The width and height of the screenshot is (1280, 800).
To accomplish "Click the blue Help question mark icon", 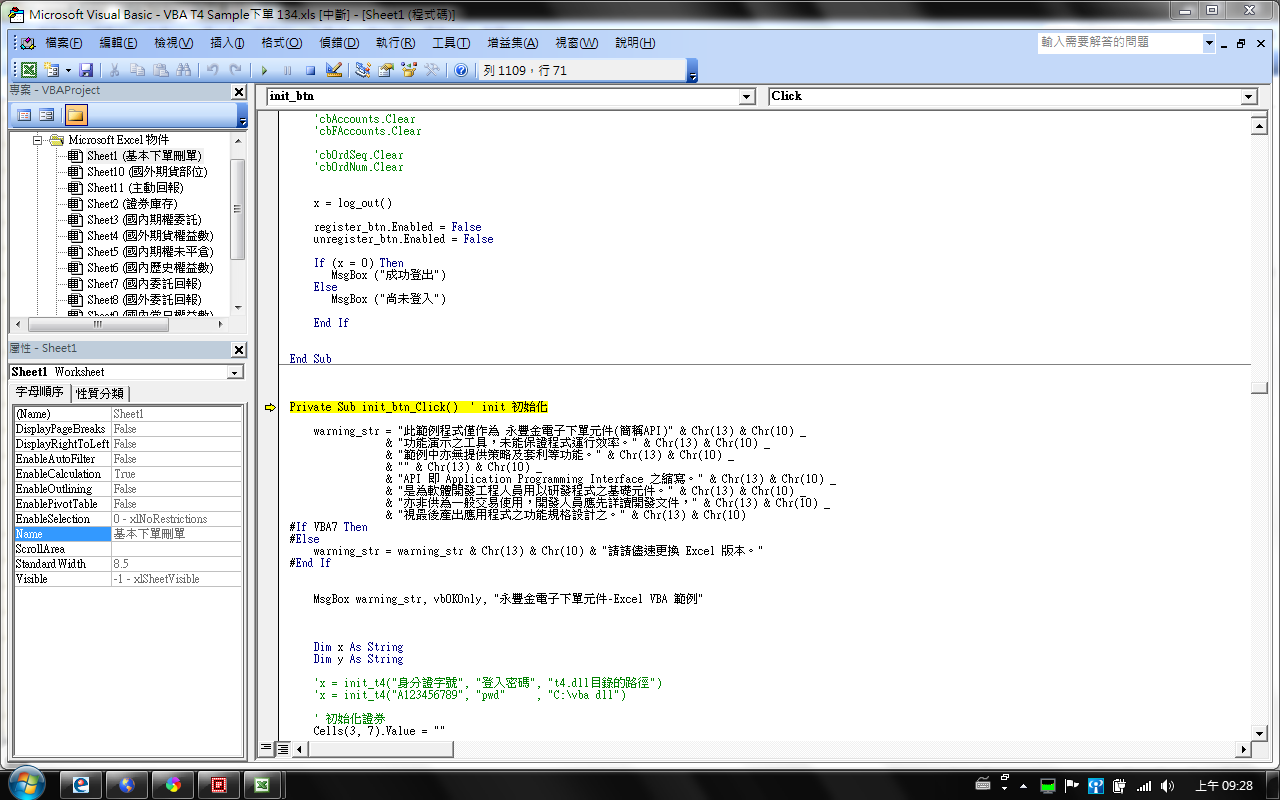I will [x=461, y=70].
